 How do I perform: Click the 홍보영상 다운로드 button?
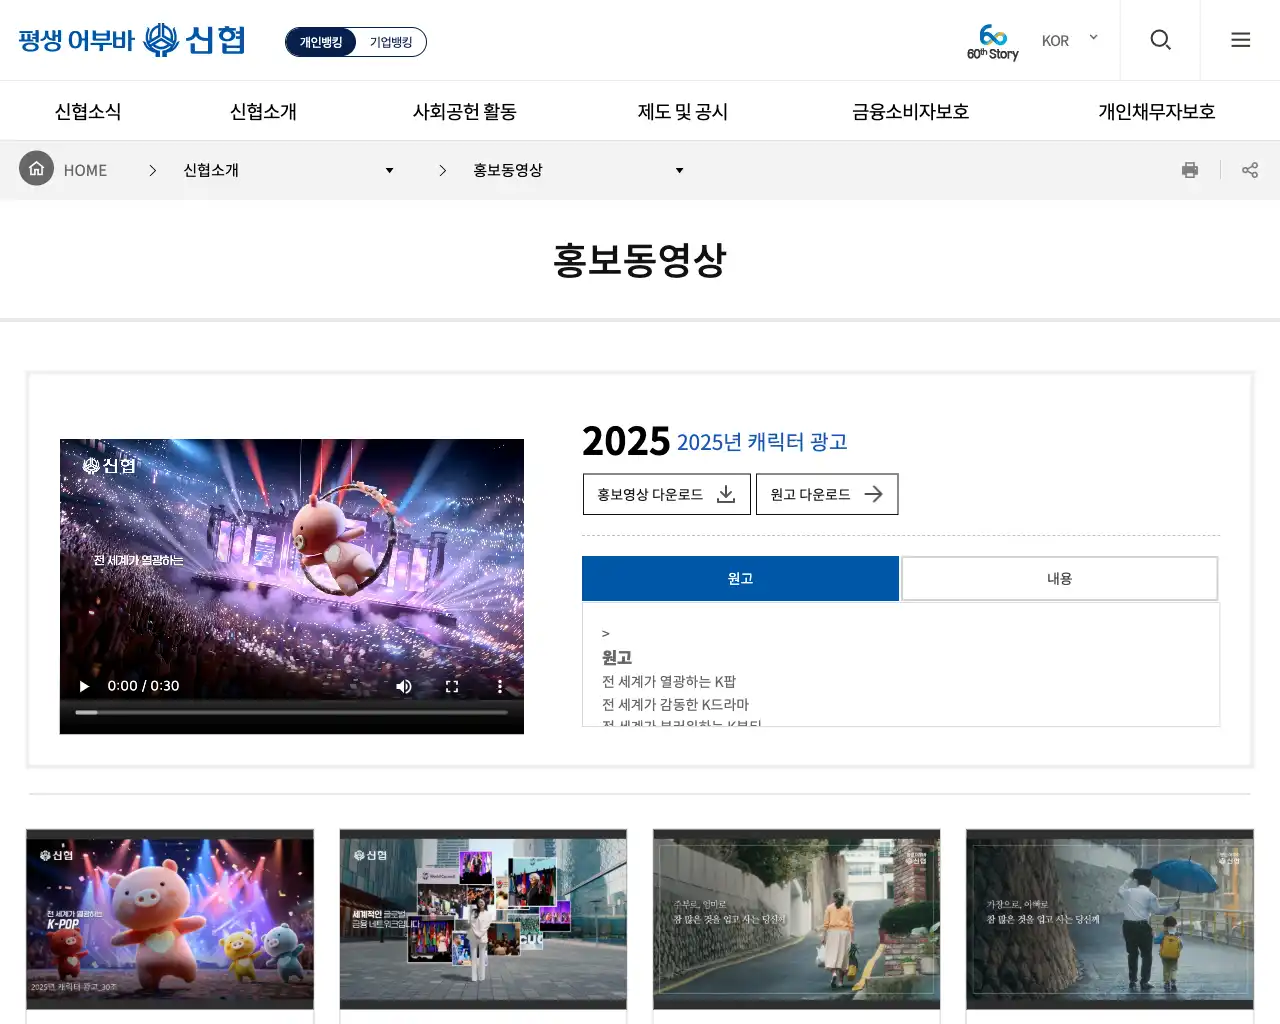(667, 494)
